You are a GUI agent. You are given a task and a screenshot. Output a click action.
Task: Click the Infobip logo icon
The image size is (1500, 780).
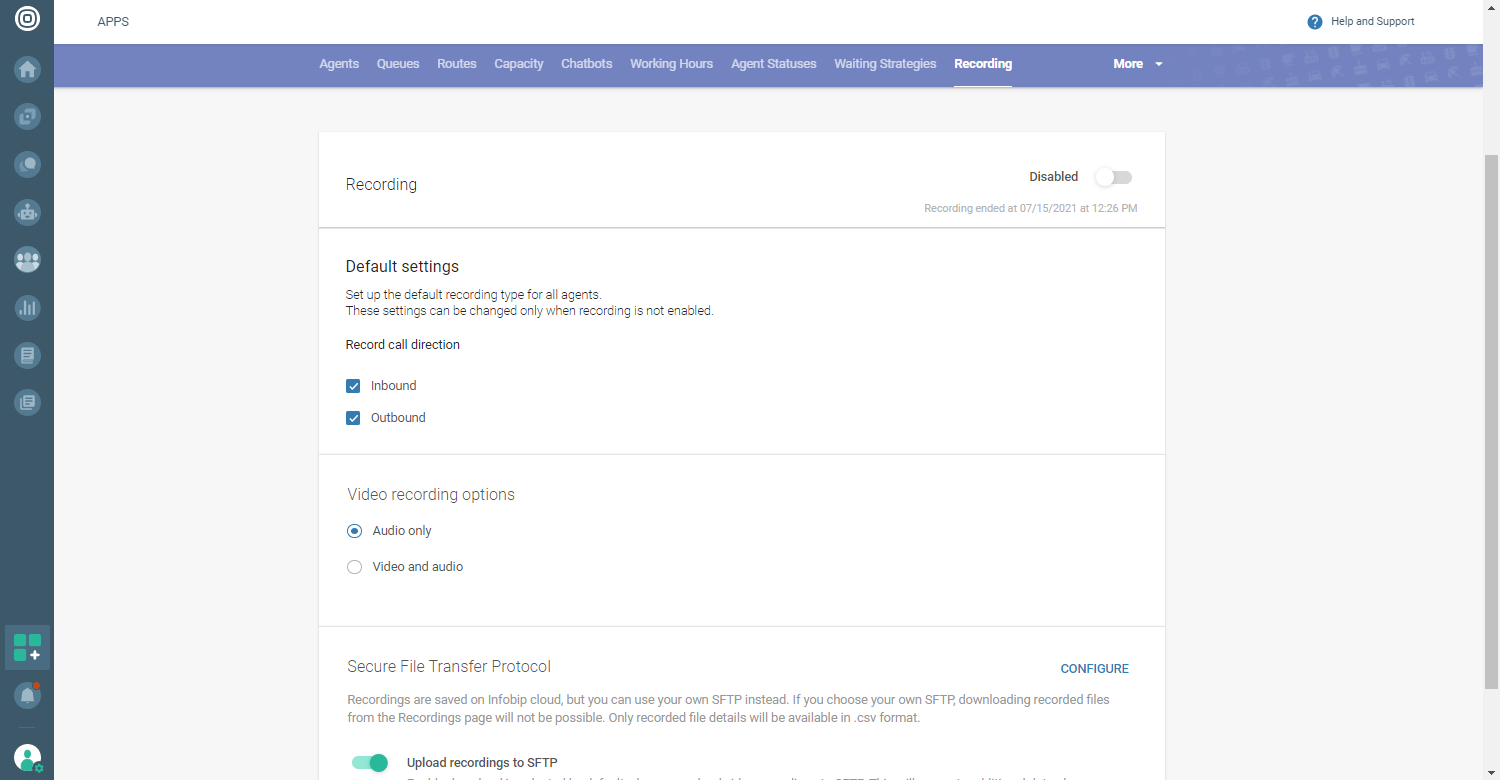[27, 18]
